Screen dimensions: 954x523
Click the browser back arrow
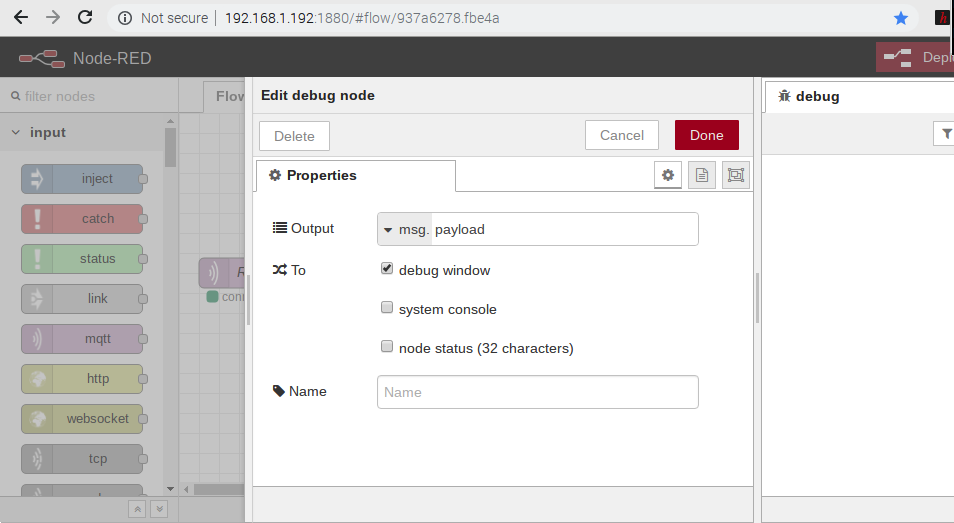pos(20,18)
